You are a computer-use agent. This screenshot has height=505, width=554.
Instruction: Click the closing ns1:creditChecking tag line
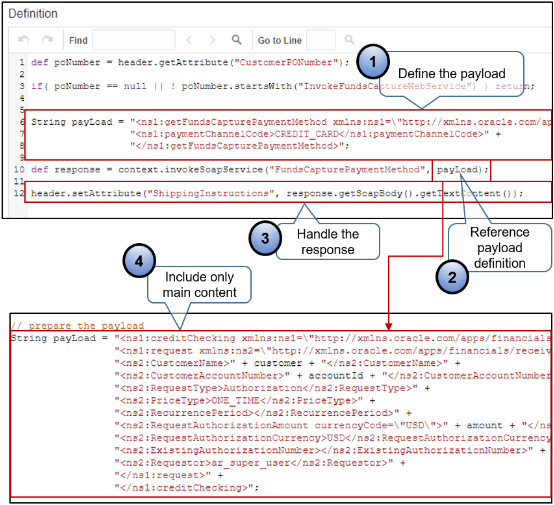(187, 488)
